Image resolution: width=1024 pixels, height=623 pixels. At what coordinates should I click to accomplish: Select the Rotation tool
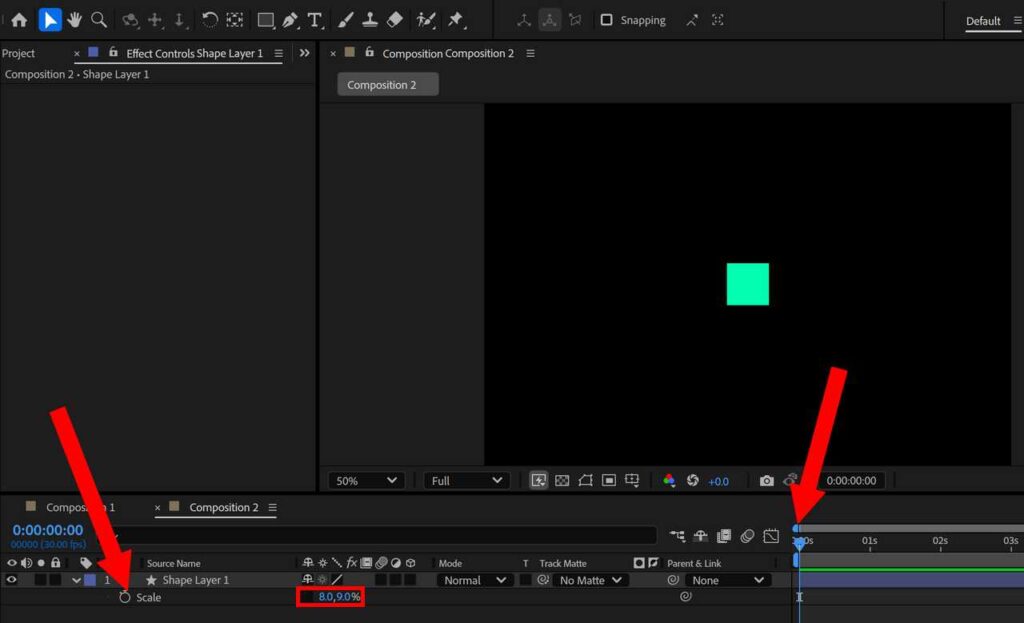[x=209, y=20]
